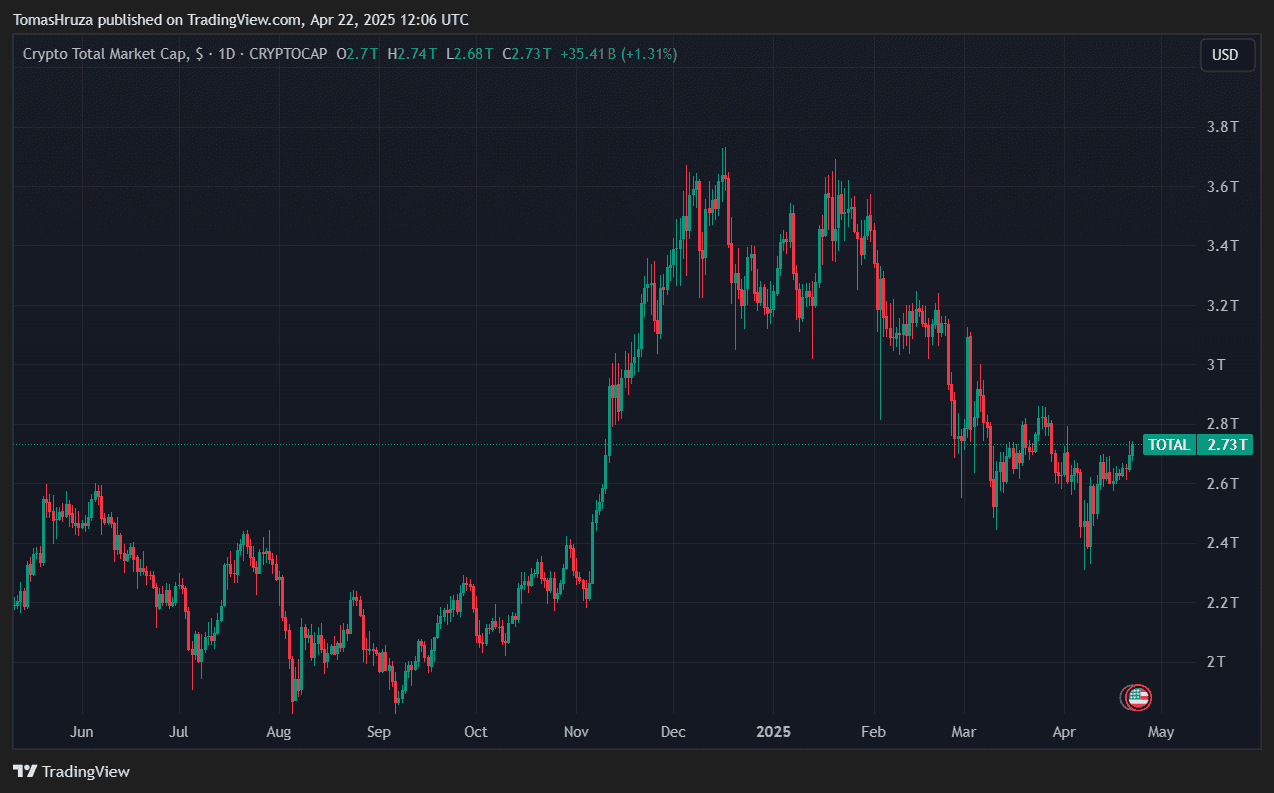Click the 2T price axis label

coord(1216,662)
